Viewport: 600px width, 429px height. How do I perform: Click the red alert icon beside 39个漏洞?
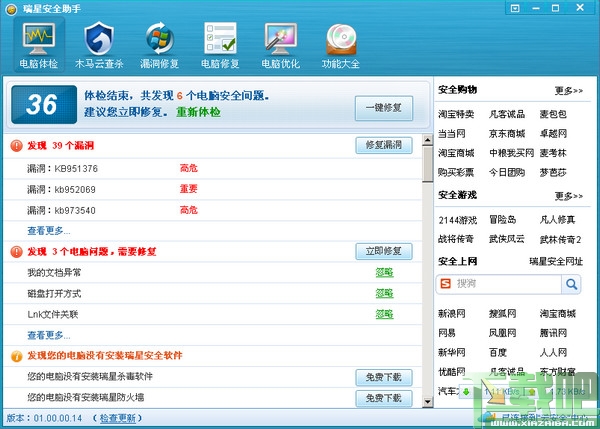click(x=16, y=145)
